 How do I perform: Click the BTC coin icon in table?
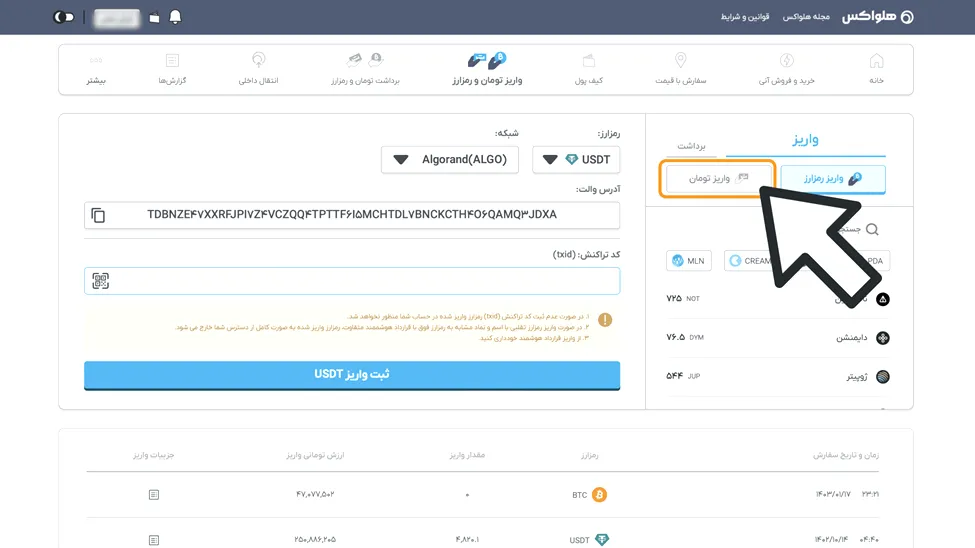[599, 495]
